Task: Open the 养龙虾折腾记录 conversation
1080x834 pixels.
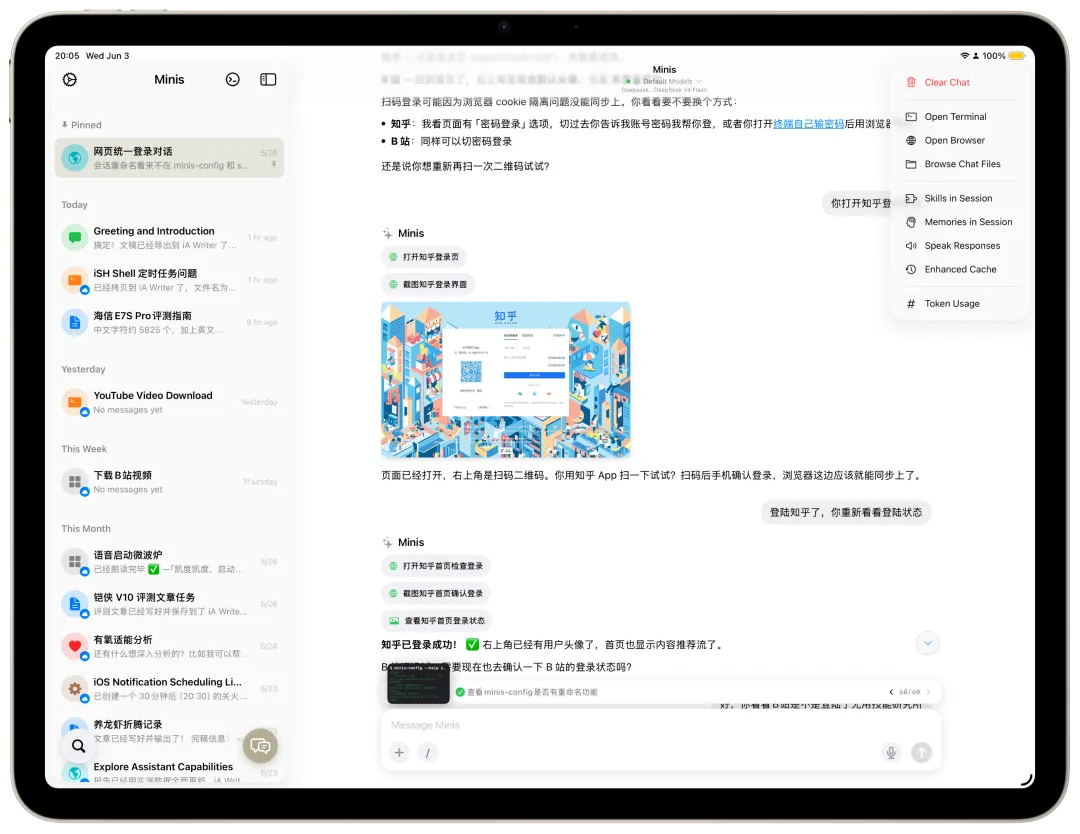Action: (169, 731)
